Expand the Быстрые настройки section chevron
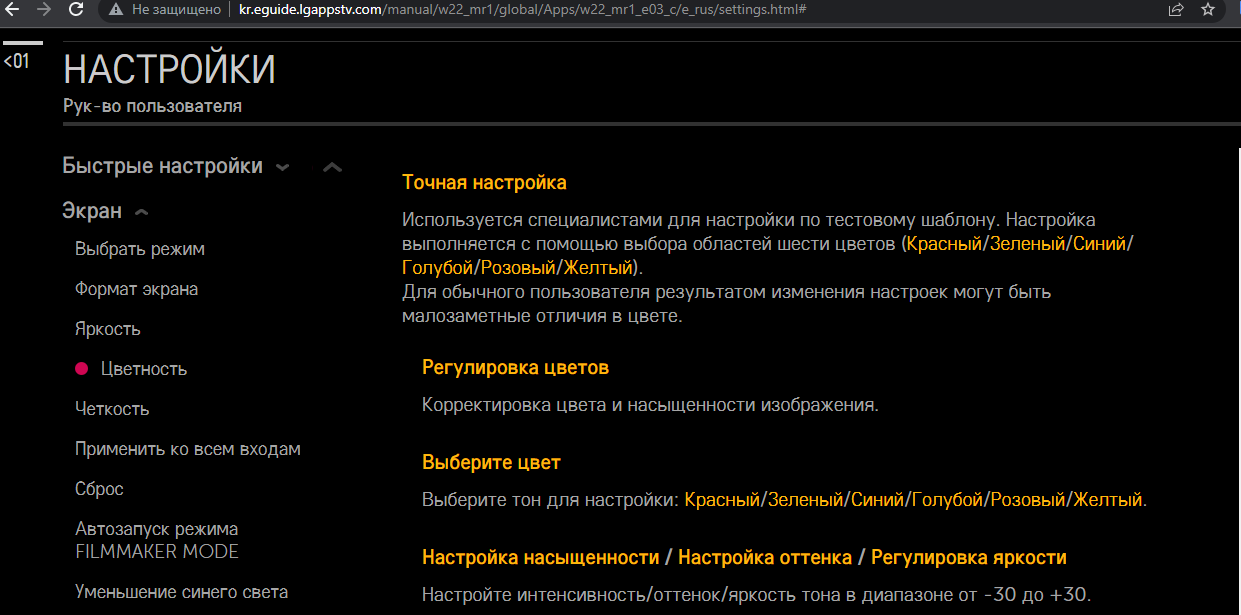 point(283,167)
